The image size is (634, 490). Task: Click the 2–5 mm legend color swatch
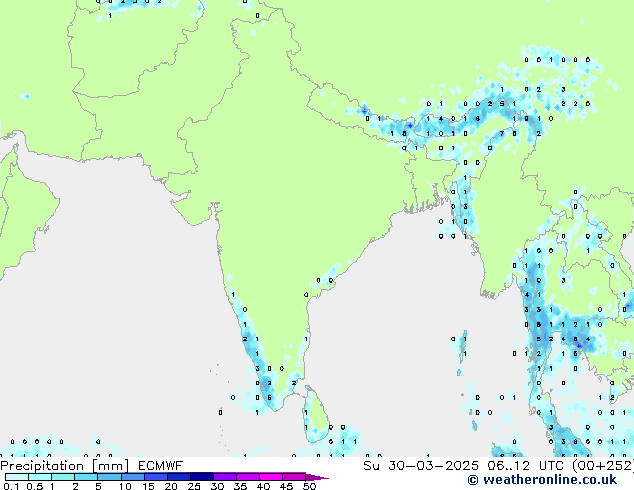click(86, 477)
